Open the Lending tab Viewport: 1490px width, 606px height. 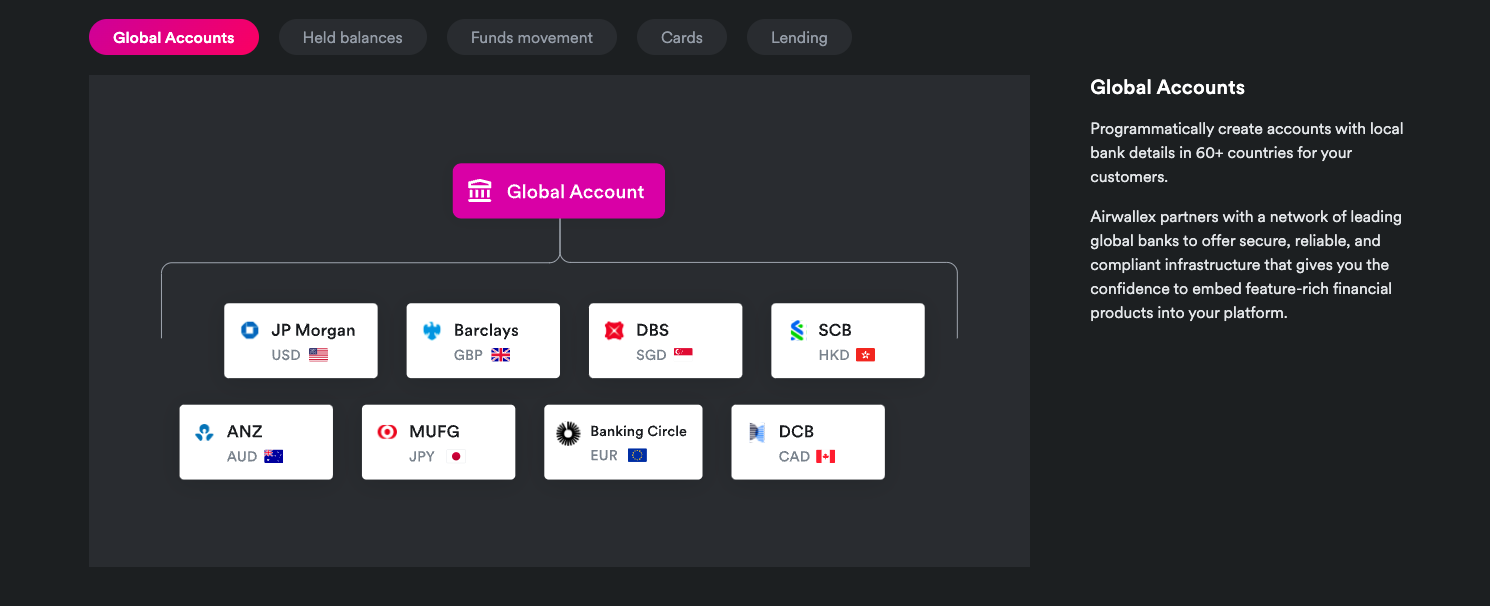pyautogui.click(x=799, y=38)
